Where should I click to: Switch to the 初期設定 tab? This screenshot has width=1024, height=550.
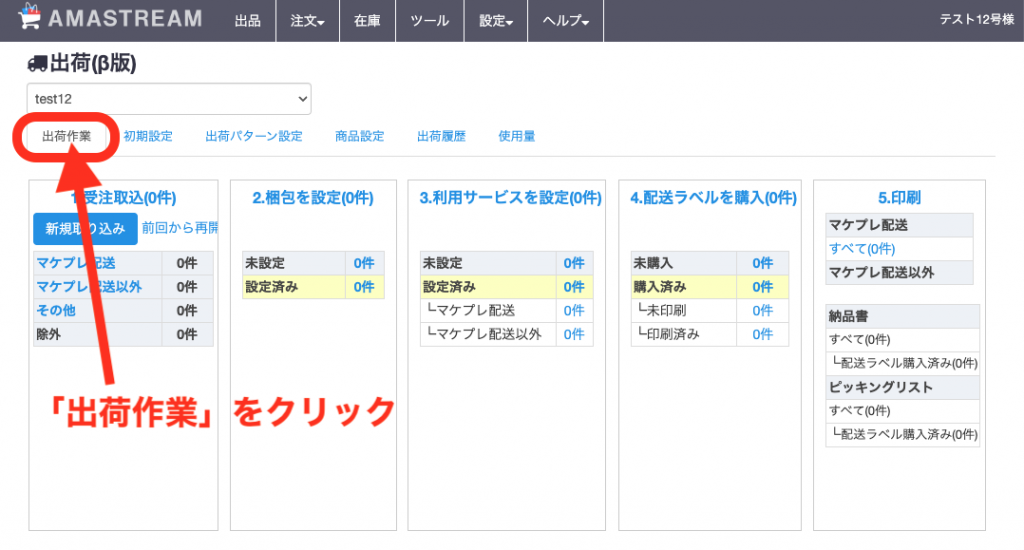point(148,137)
